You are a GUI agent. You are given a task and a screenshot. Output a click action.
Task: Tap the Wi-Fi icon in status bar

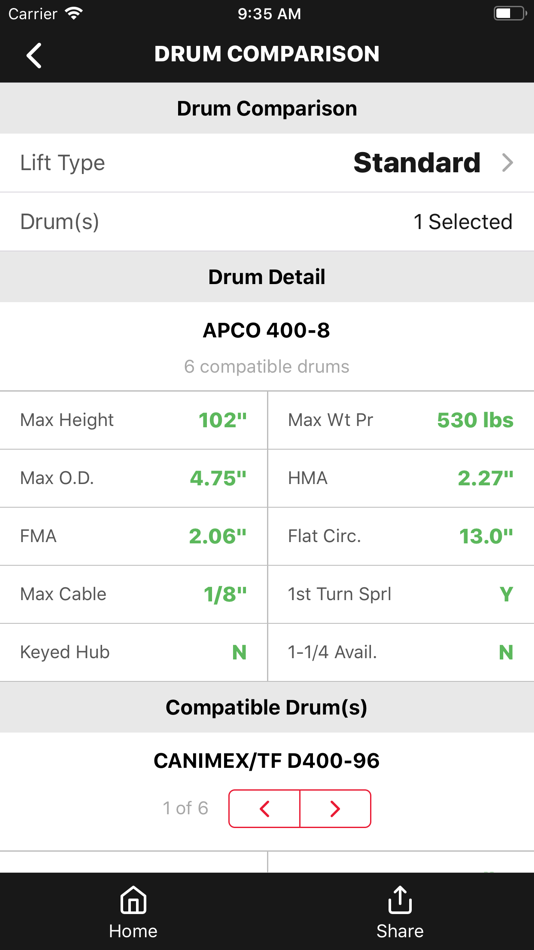[75, 13]
